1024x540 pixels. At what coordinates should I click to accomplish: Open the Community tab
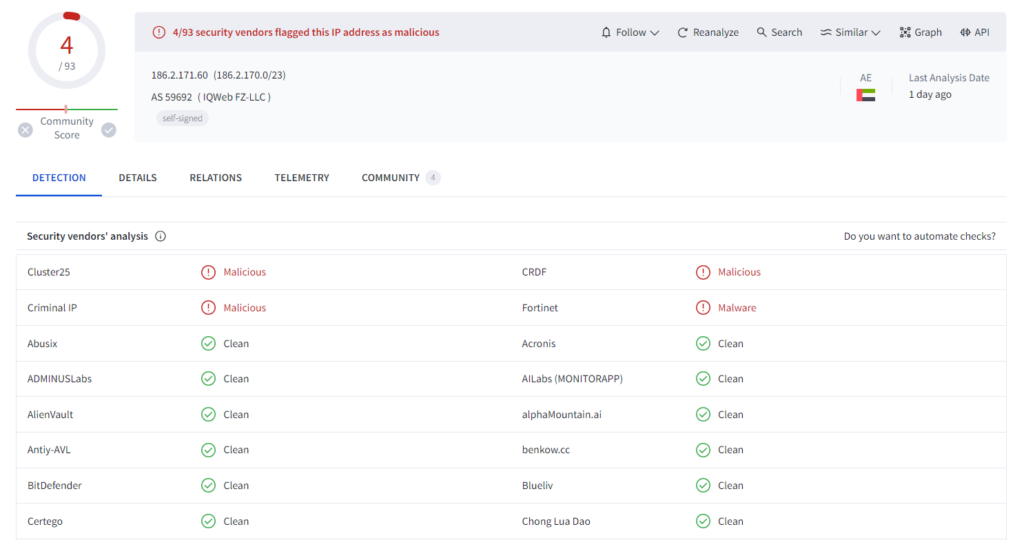tap(390, 178)
